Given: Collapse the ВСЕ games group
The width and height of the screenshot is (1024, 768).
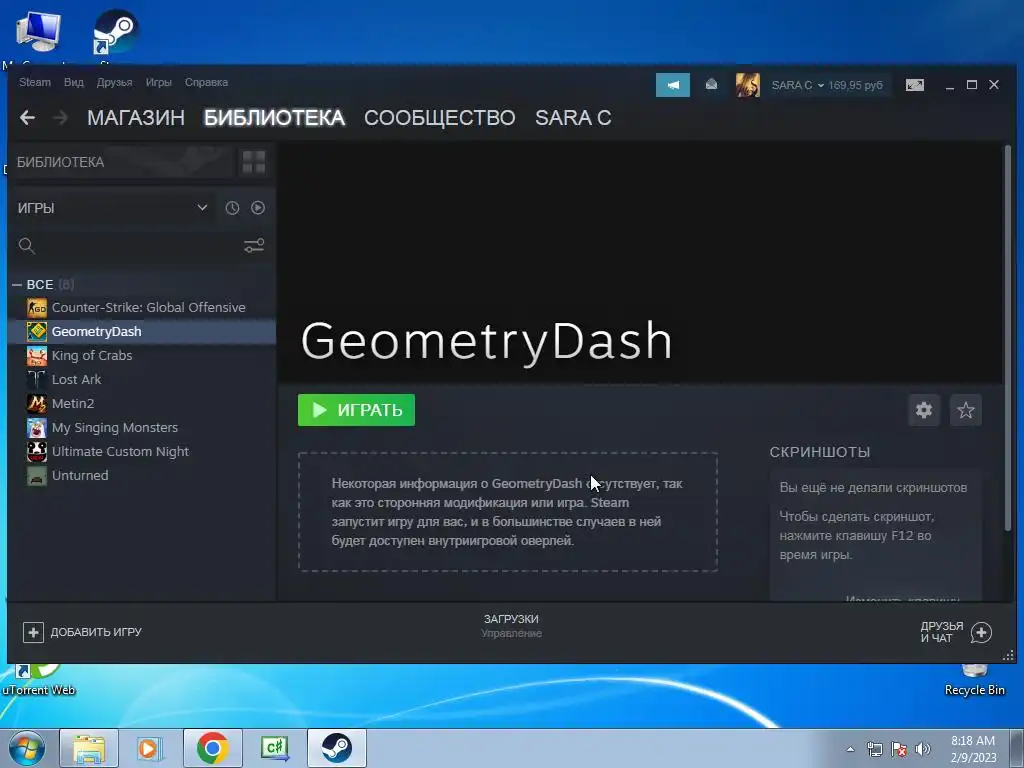Looking at the screenshot, I should 17,285.
